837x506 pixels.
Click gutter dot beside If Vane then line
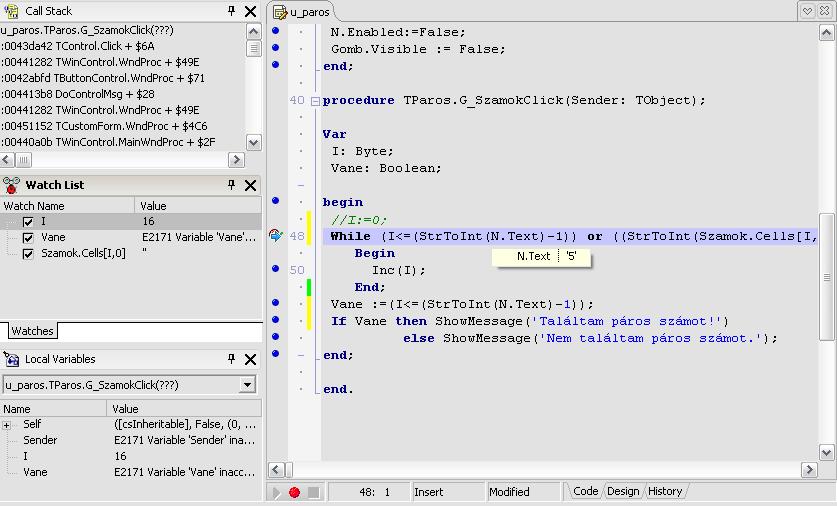275,320
